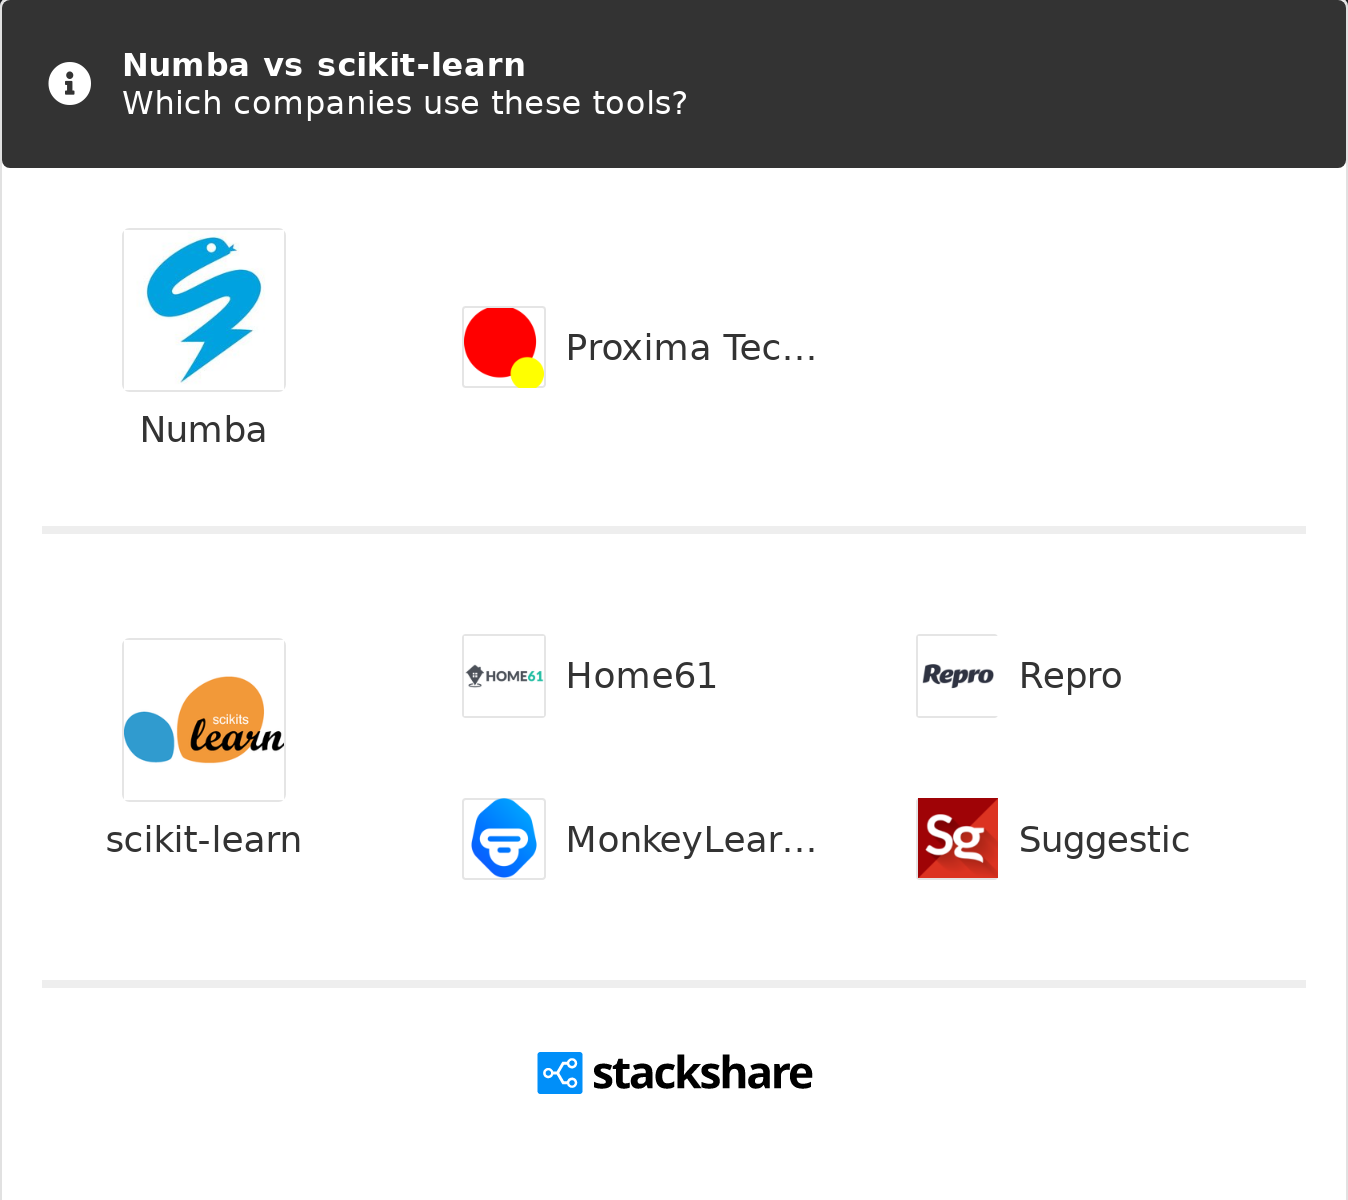Click the StackShare share icon

(560, 1073)
